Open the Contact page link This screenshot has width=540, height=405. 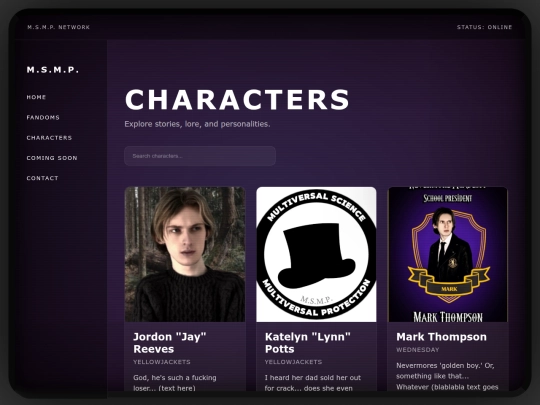[x=42, y=178]
